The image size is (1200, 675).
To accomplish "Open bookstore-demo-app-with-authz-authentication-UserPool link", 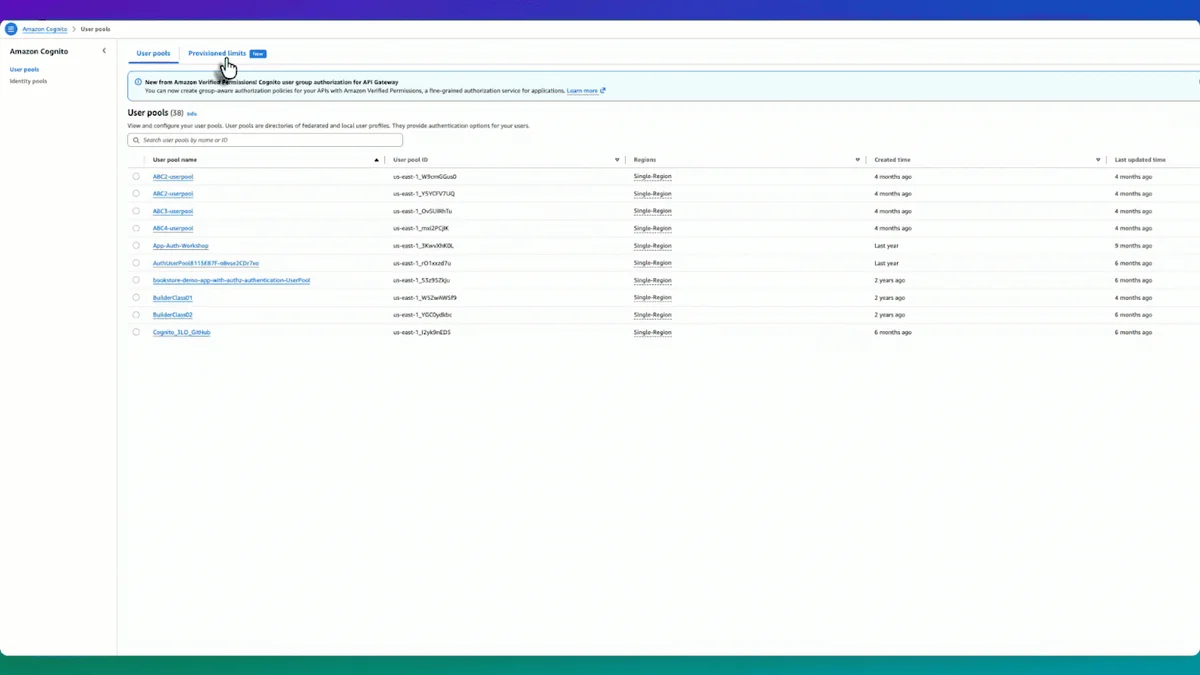I will [232, 280].
